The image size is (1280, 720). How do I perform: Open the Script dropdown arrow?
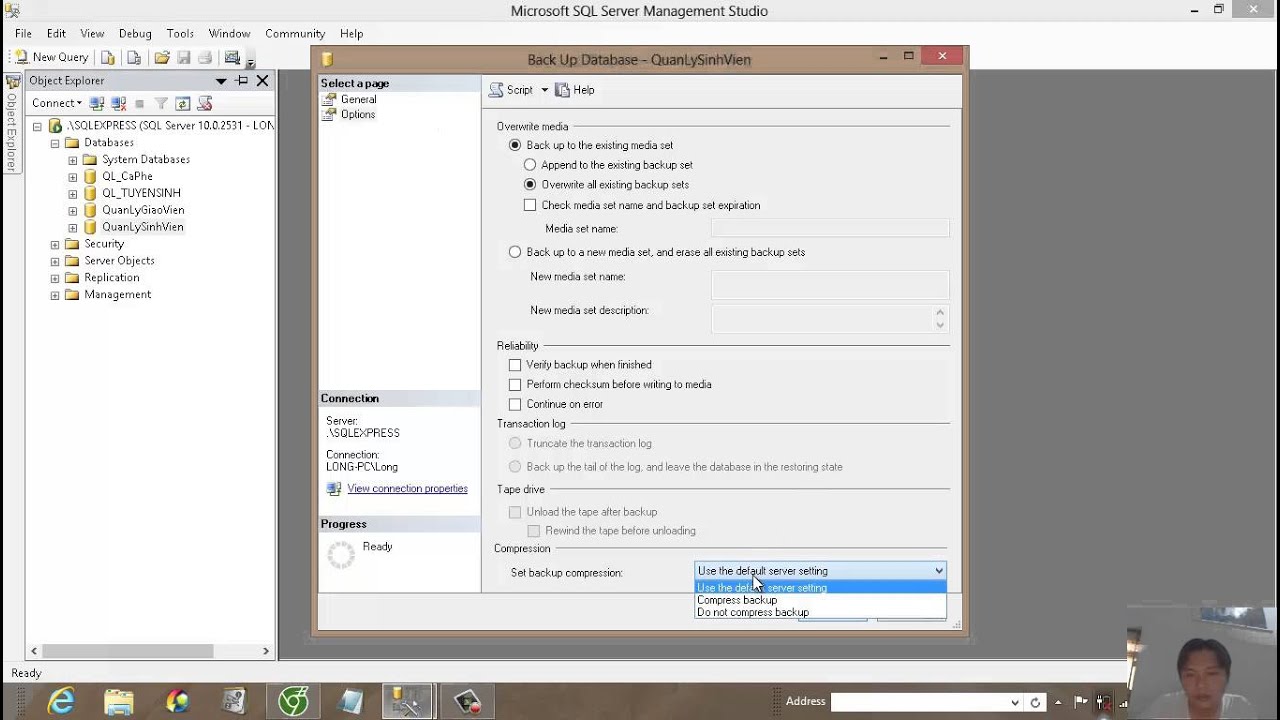coord(544,90)
